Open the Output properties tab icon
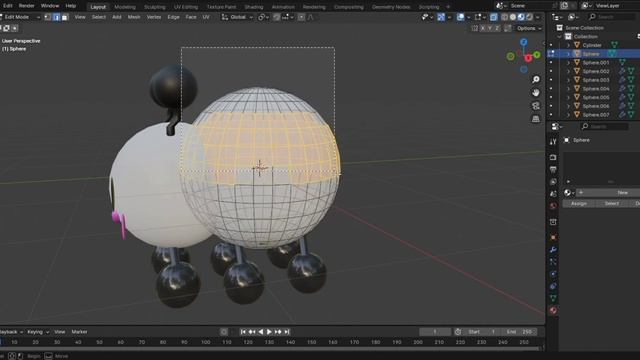This screenshot has height=360, width=640. (553, 169)
